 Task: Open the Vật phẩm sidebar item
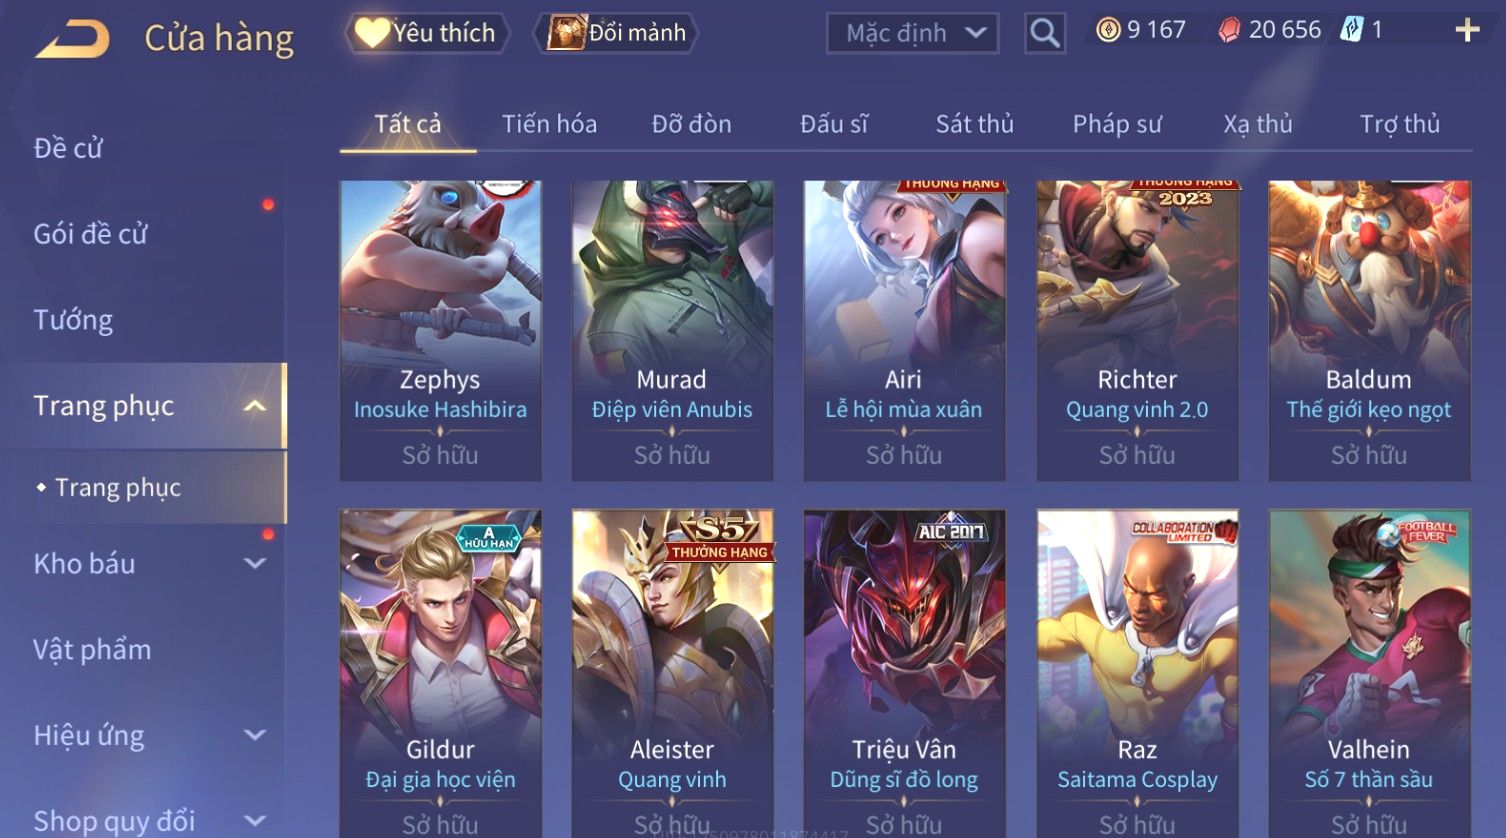(x=92, y=650)
